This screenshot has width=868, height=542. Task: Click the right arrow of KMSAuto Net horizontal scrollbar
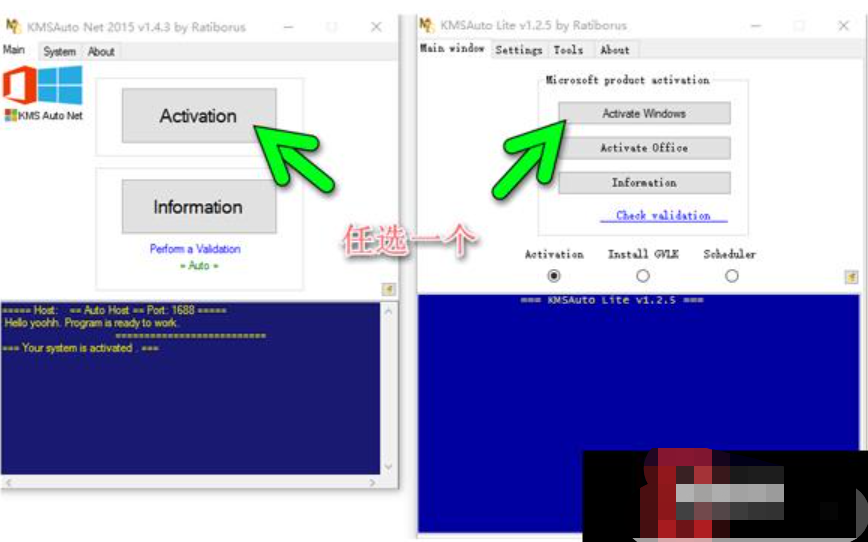pyautogui.click(x=373, y=483)
